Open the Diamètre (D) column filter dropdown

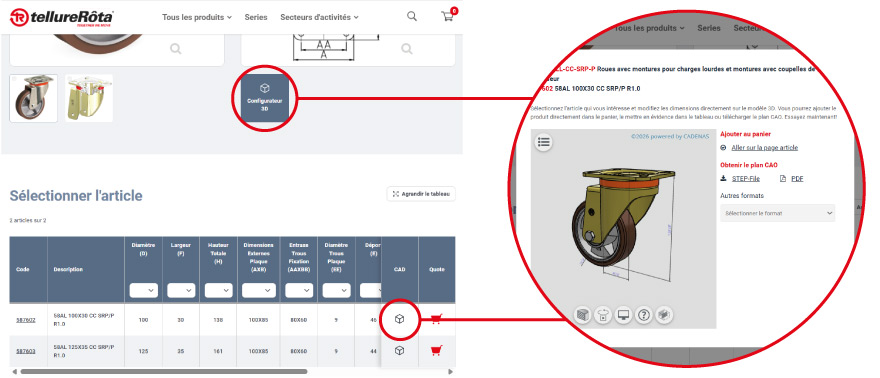tap(144, 291)
